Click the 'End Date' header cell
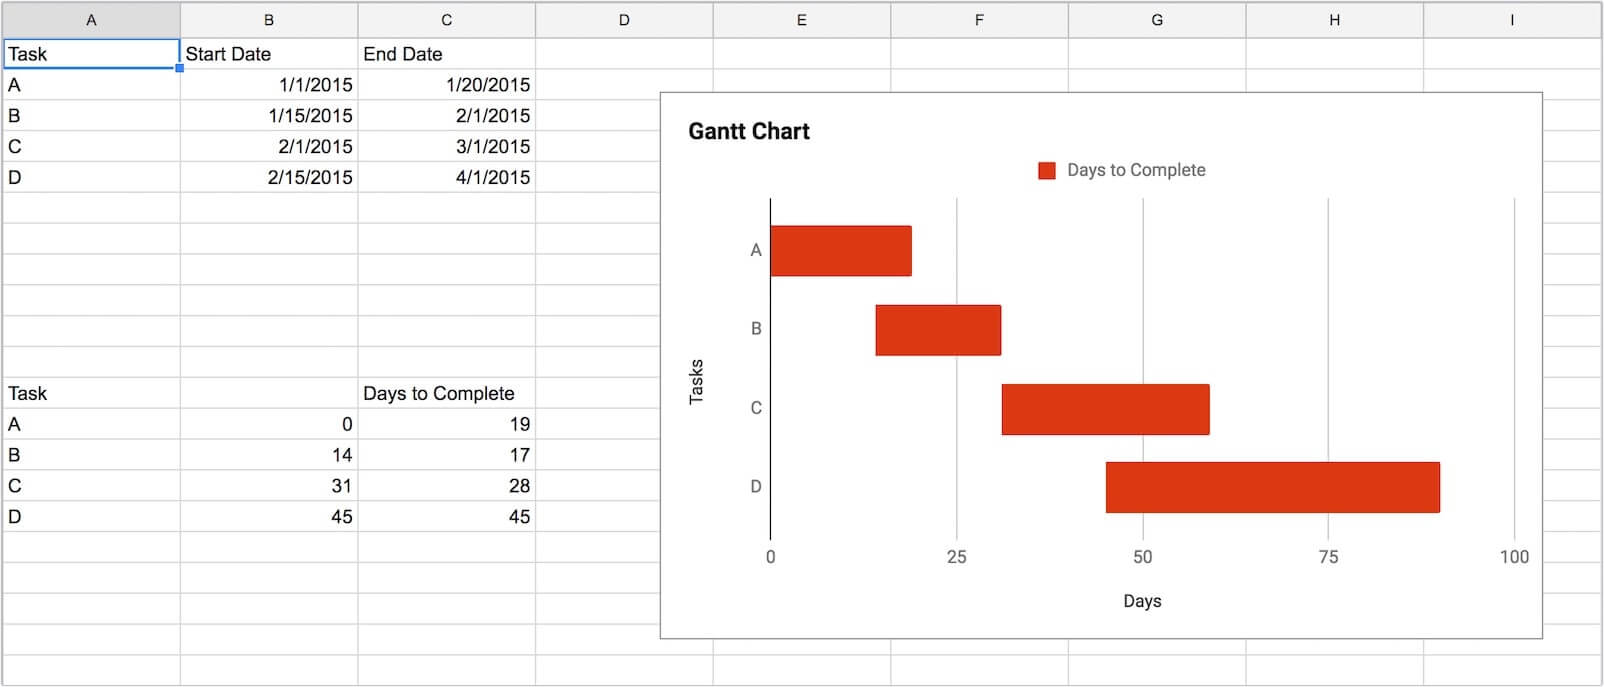1604x687 pixels. point(447,54)
